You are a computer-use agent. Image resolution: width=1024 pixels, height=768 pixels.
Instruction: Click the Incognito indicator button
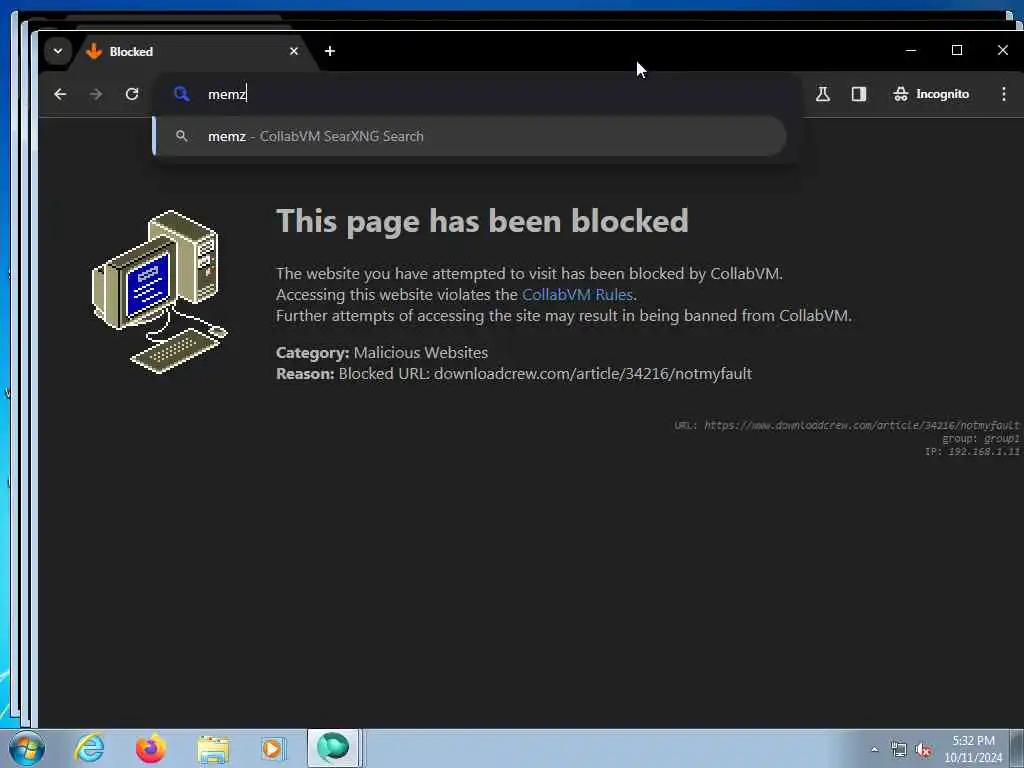pyautogui.click(x=931, y=94)
